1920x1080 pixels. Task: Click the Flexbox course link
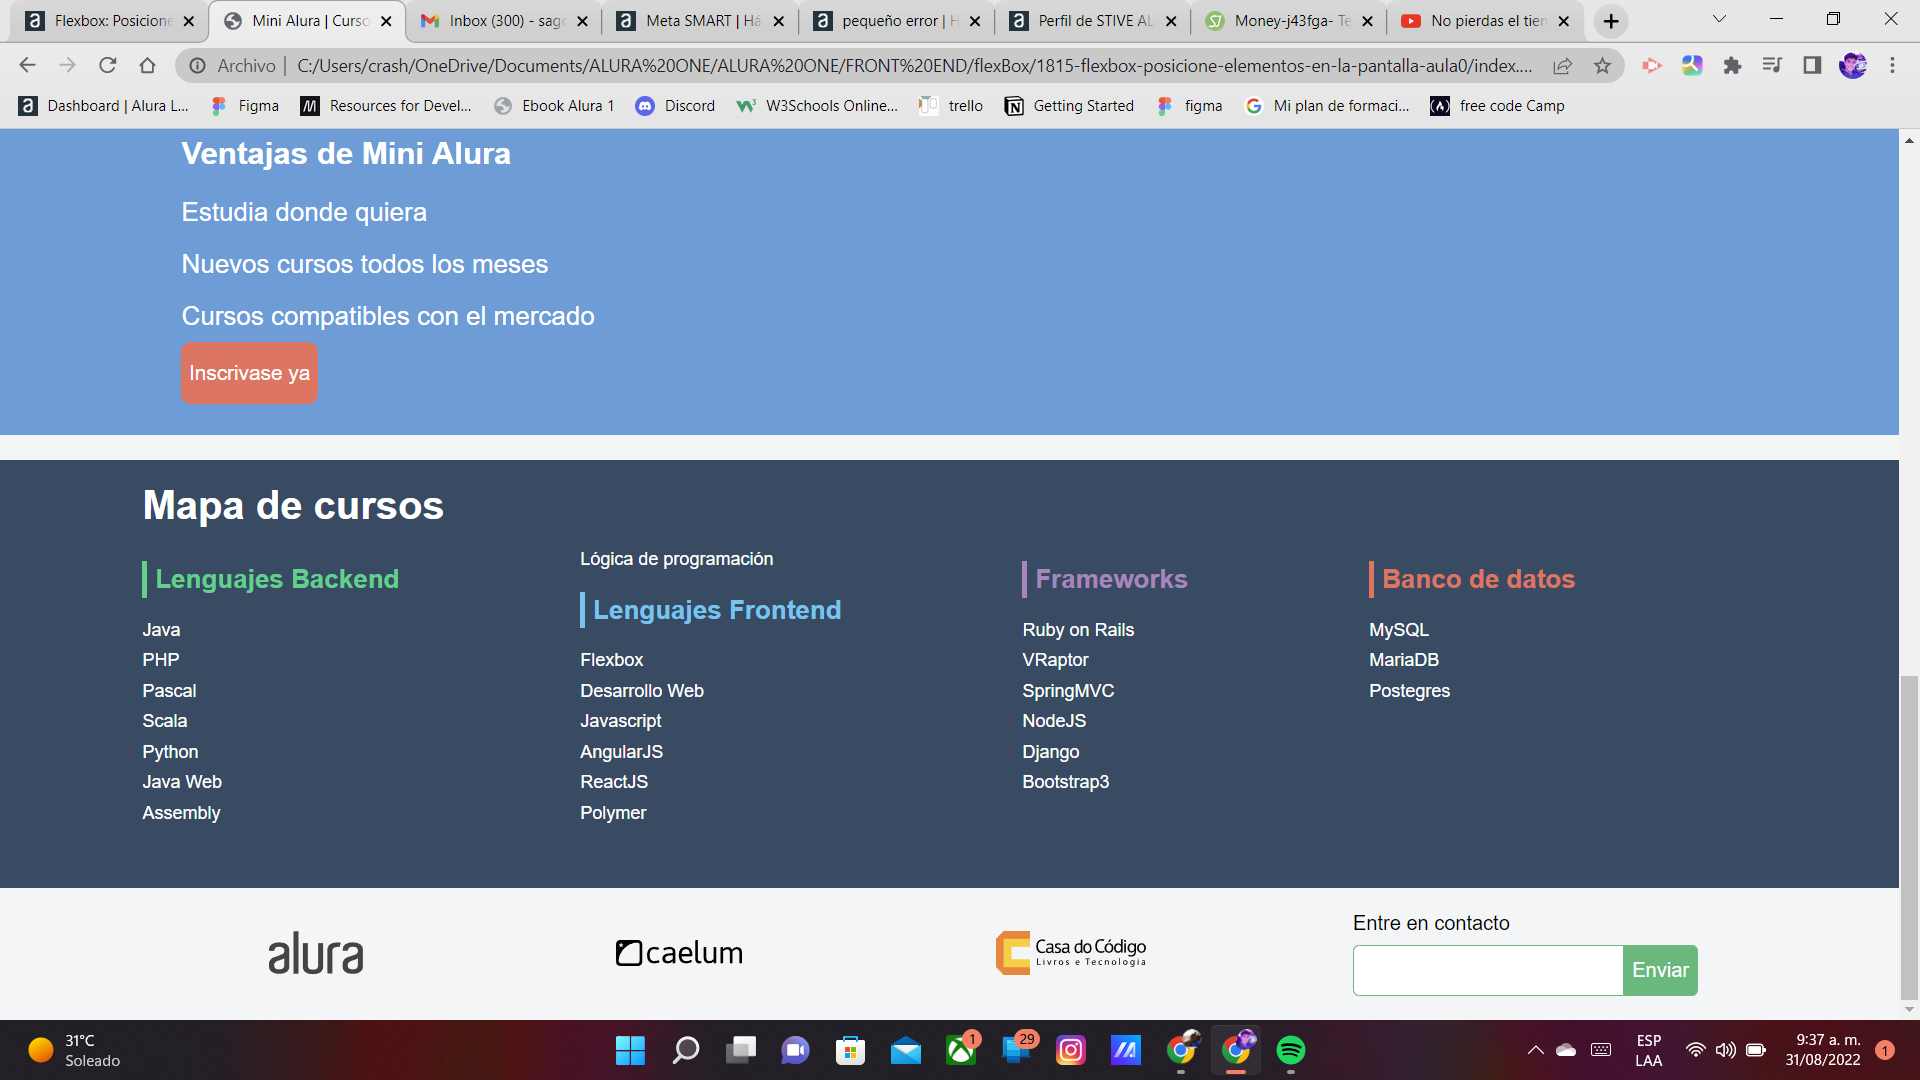(611, 660)
